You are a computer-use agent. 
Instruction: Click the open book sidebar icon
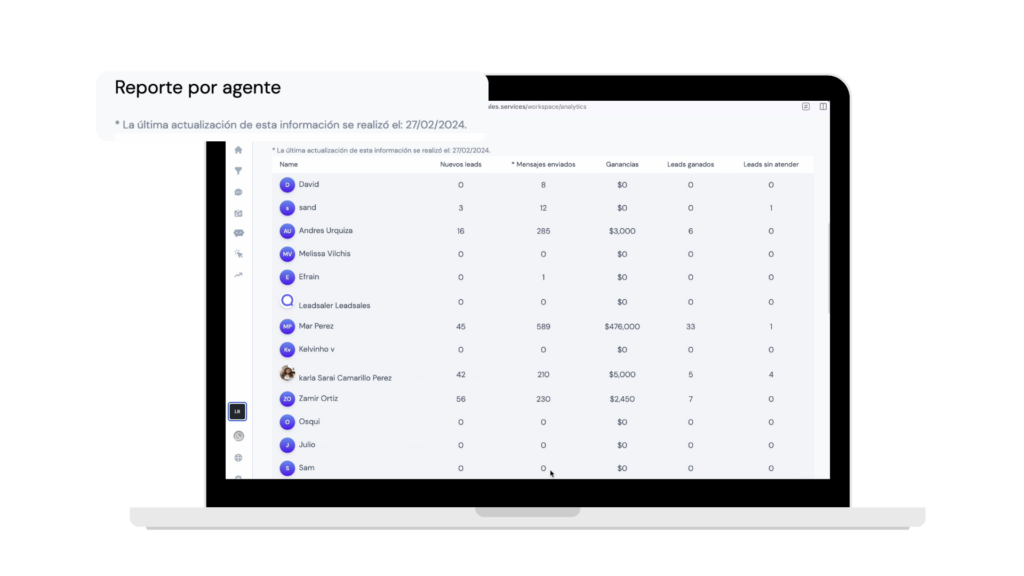tap(238, 213)
